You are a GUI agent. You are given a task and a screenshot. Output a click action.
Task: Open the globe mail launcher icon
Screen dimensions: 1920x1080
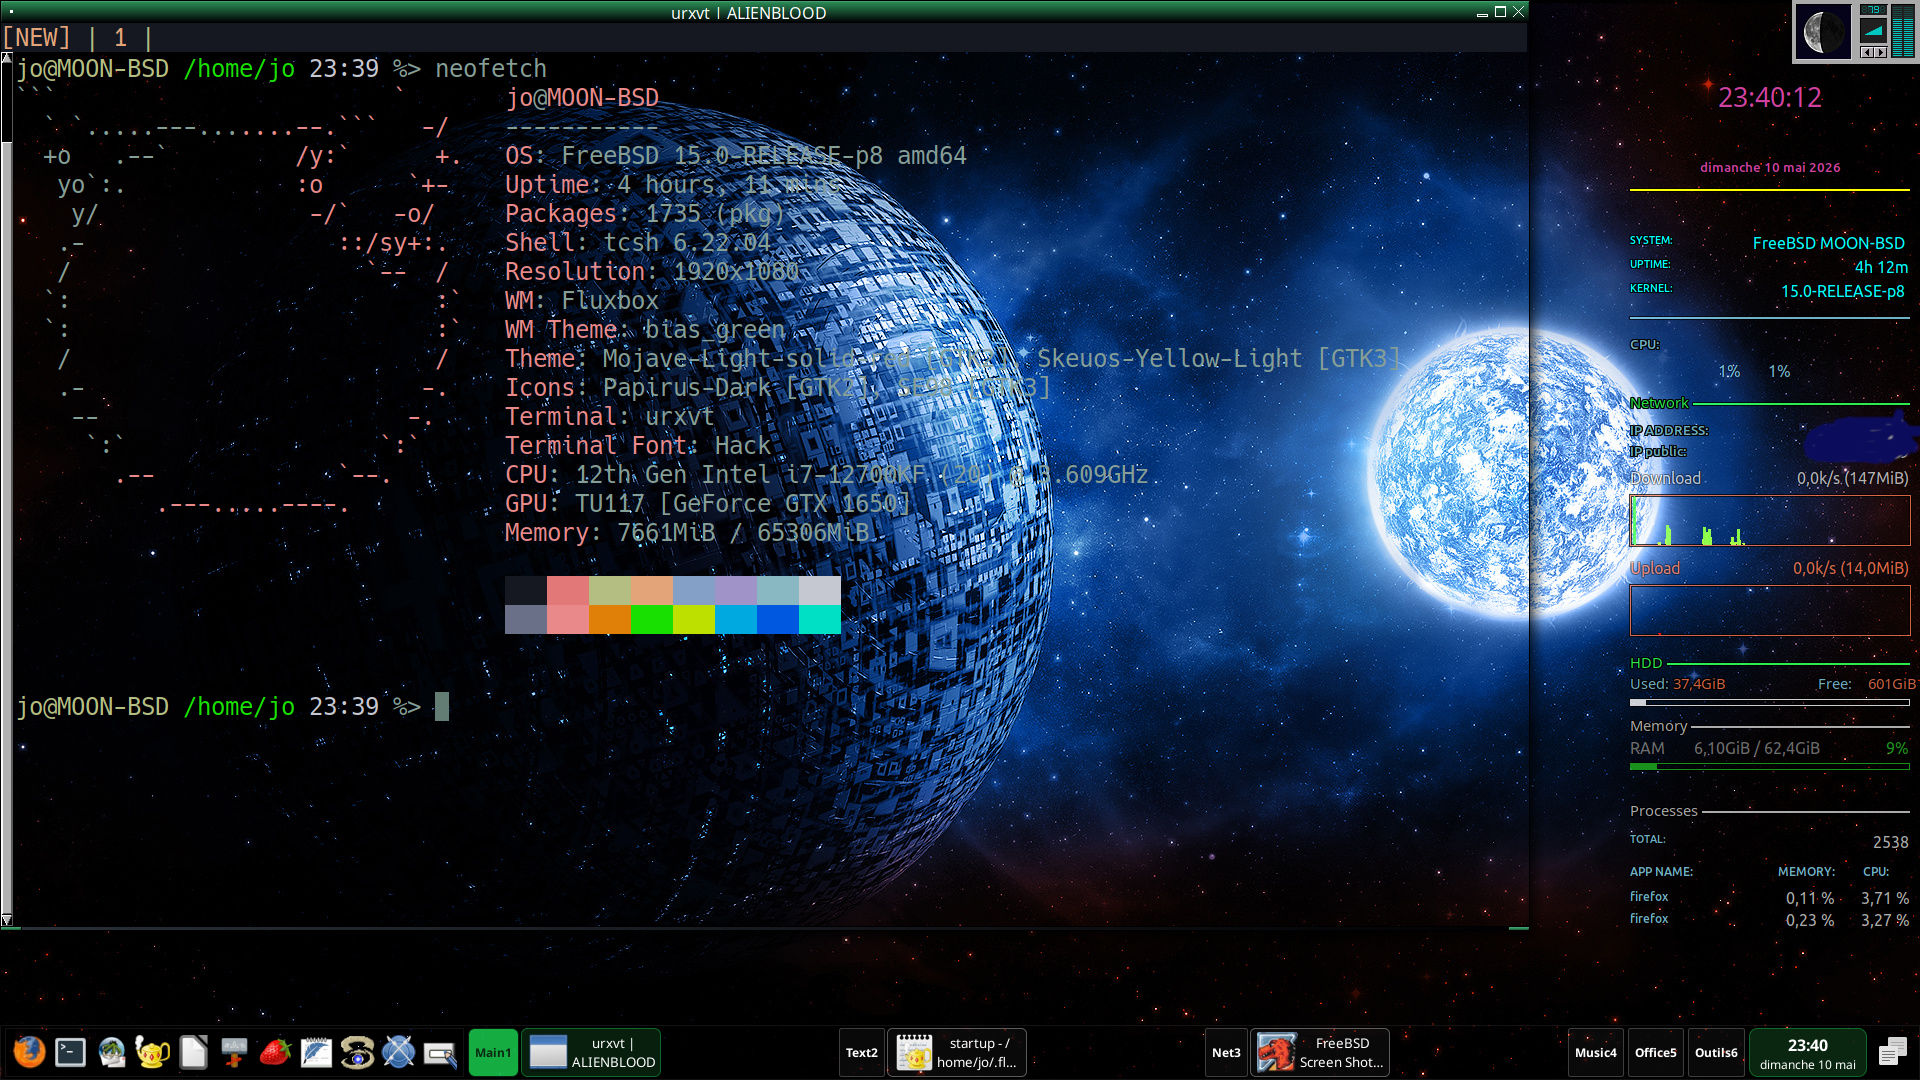click(111, 1052)
